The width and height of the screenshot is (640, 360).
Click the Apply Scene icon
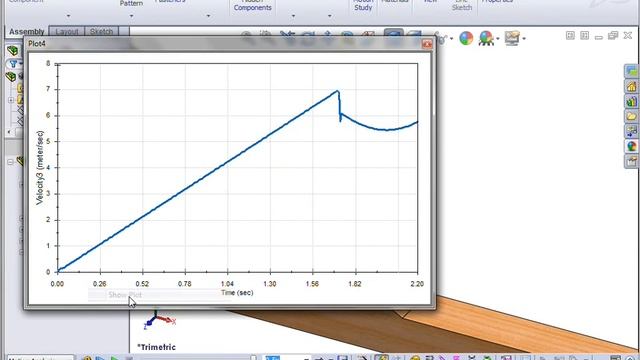486,38
